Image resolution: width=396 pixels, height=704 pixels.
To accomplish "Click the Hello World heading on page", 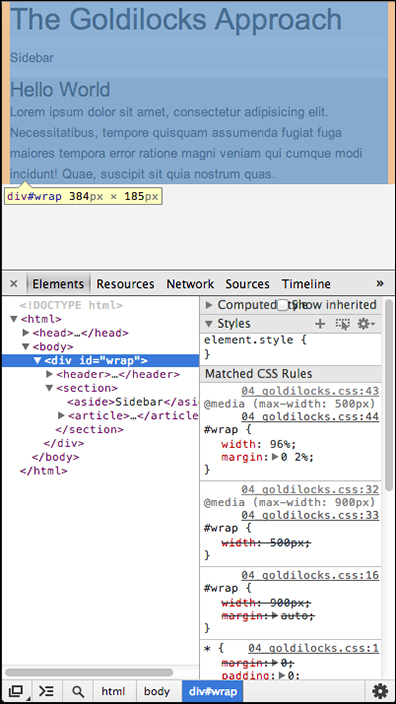I will tap(60, 89).
